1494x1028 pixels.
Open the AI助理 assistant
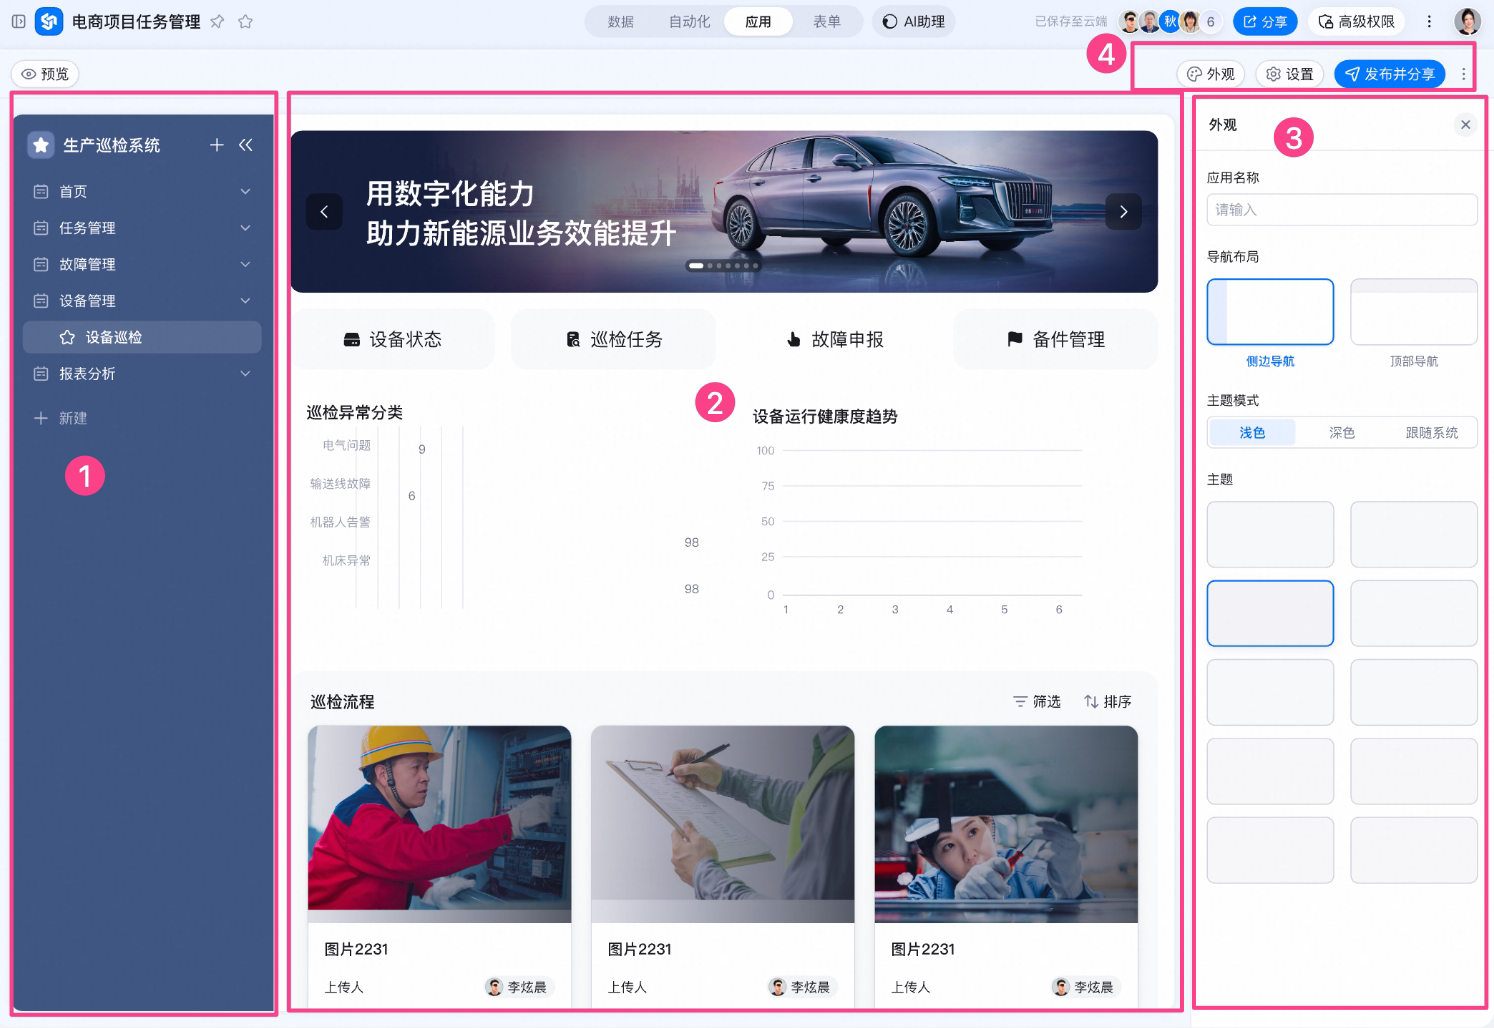(x=913, y=21)
